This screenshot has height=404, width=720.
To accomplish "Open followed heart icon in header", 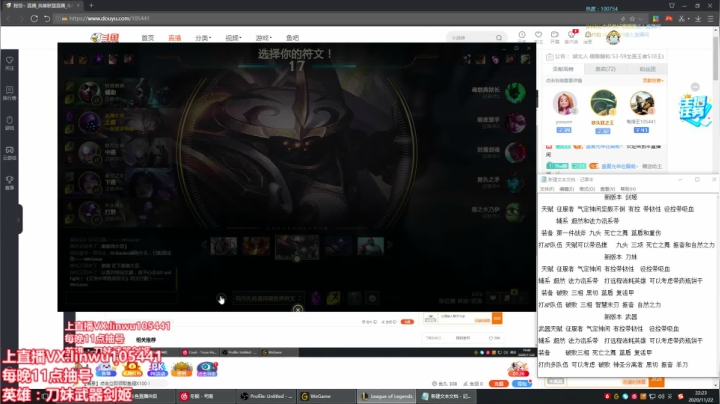I will (x=538, y=35).
